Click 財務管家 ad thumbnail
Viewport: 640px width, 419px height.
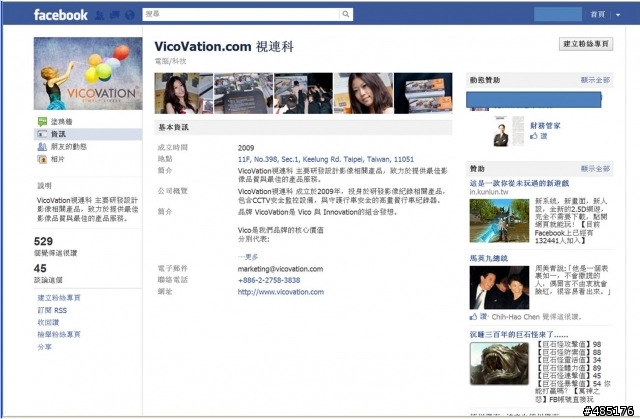coord(508,131)
